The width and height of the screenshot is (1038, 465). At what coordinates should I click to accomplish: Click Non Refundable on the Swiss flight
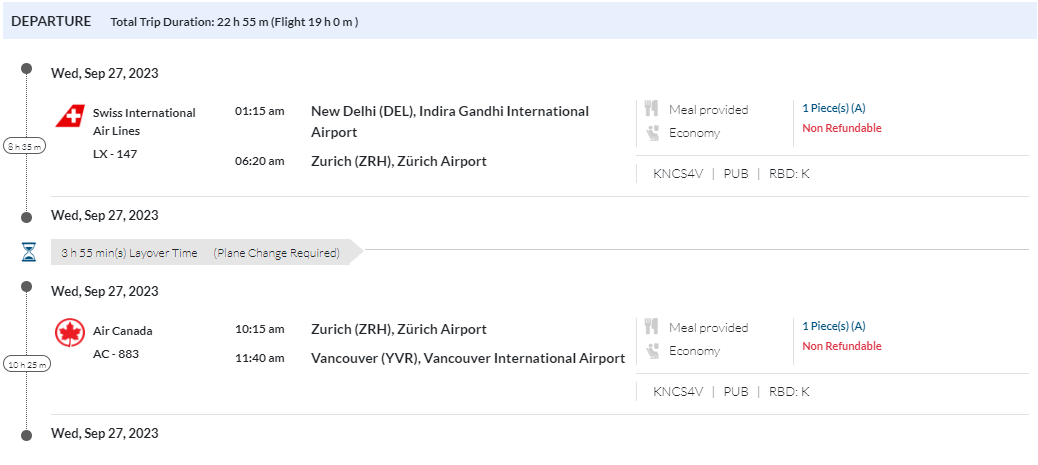click(x=841, y=128)
